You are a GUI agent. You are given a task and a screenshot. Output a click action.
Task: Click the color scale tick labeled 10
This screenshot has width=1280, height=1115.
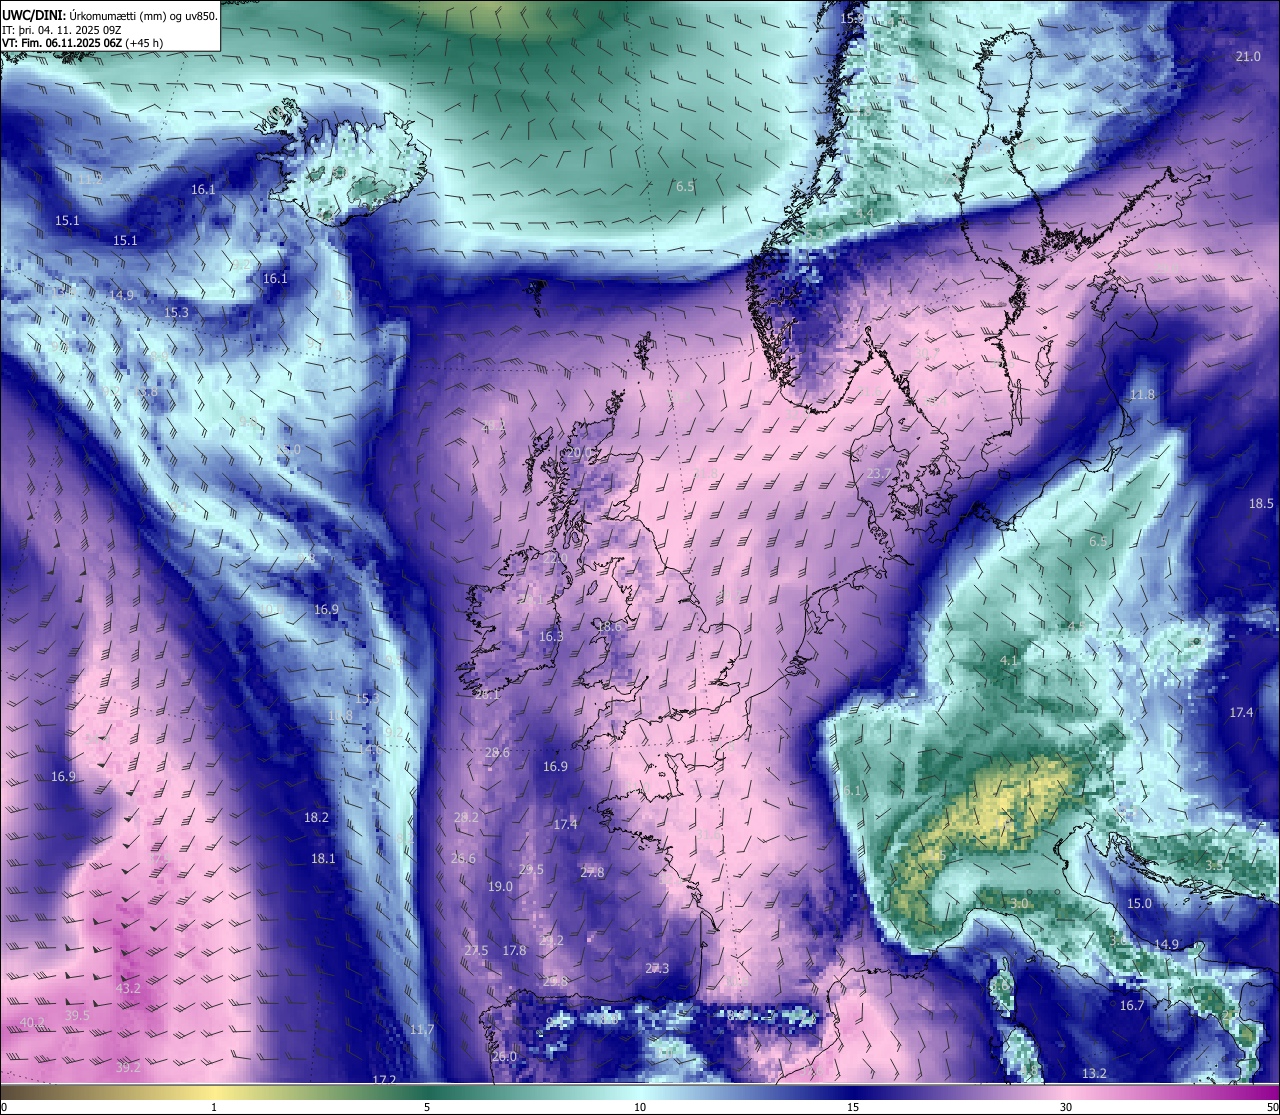pyautogui.click(x=640, y=1107)
